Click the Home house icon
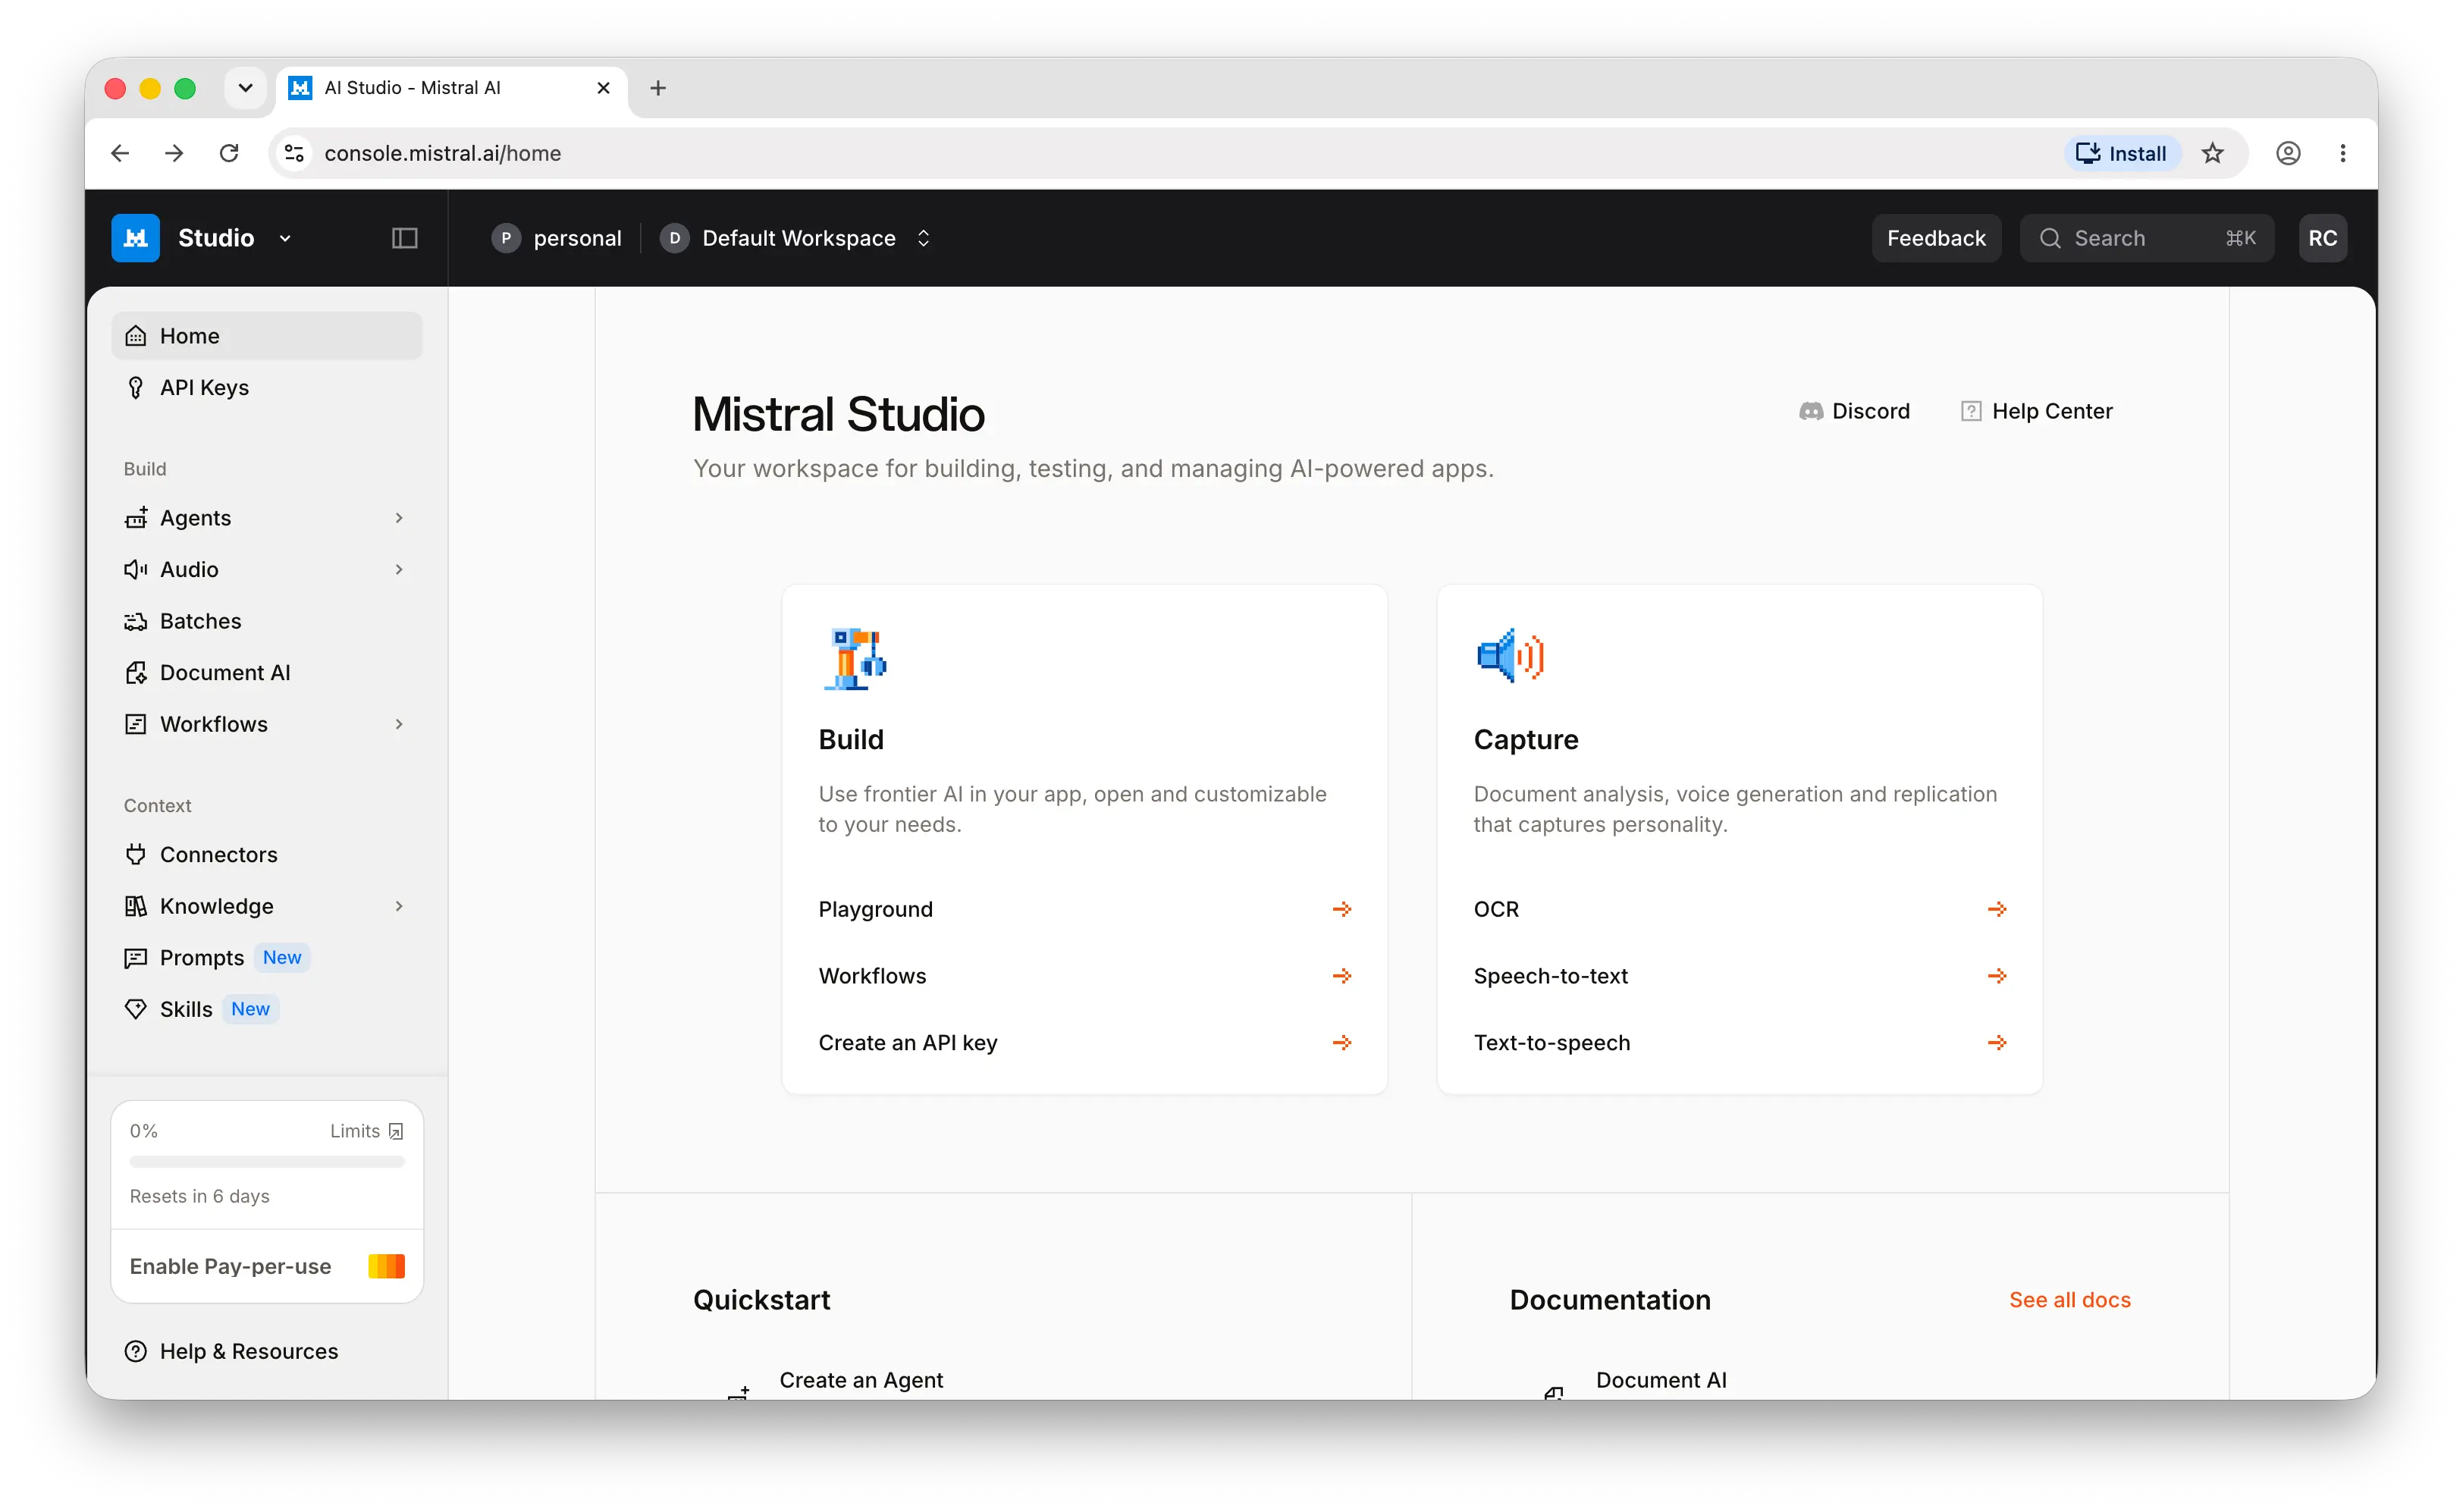Image resolution: width=2463 pixels, height=1512 pixels. (x=136, y=336)
